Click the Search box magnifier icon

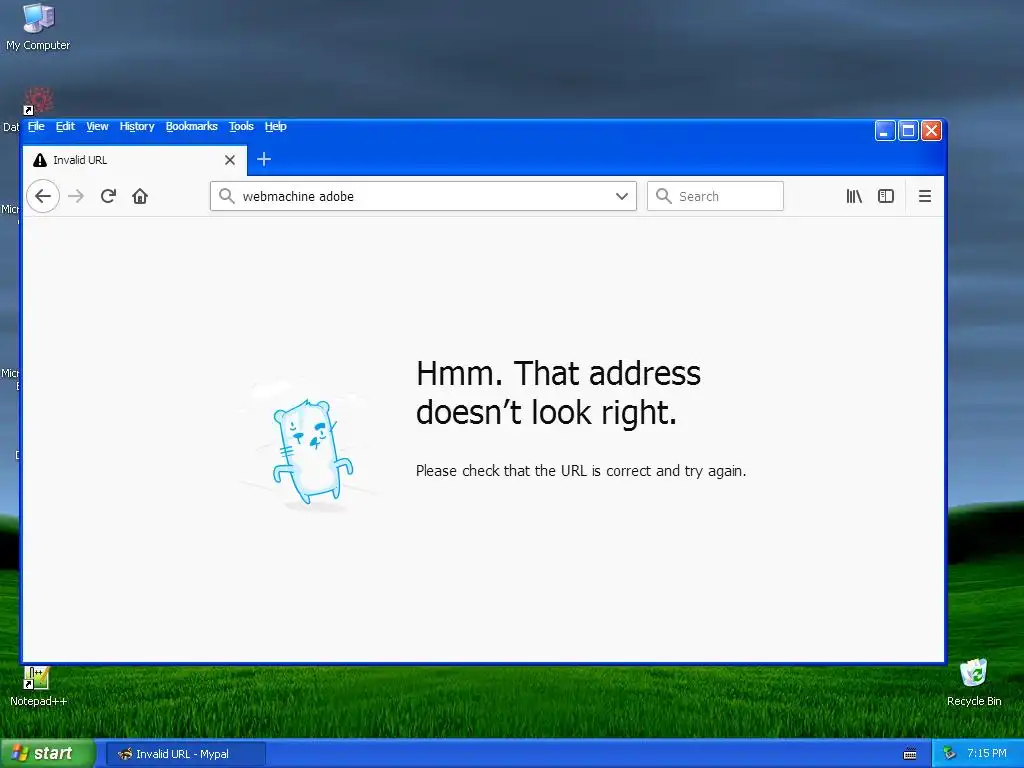664,196
